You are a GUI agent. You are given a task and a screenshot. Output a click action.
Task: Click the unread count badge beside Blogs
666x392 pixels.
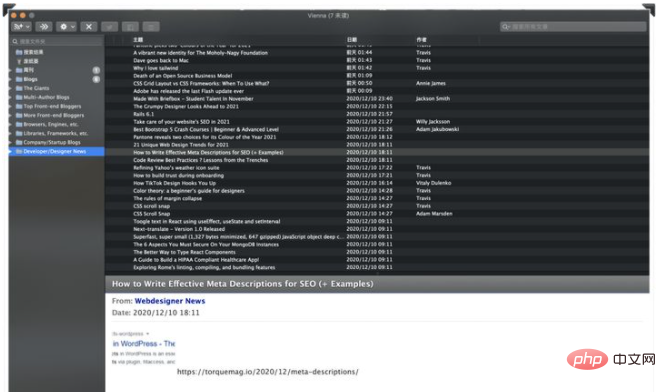point(96,79)
